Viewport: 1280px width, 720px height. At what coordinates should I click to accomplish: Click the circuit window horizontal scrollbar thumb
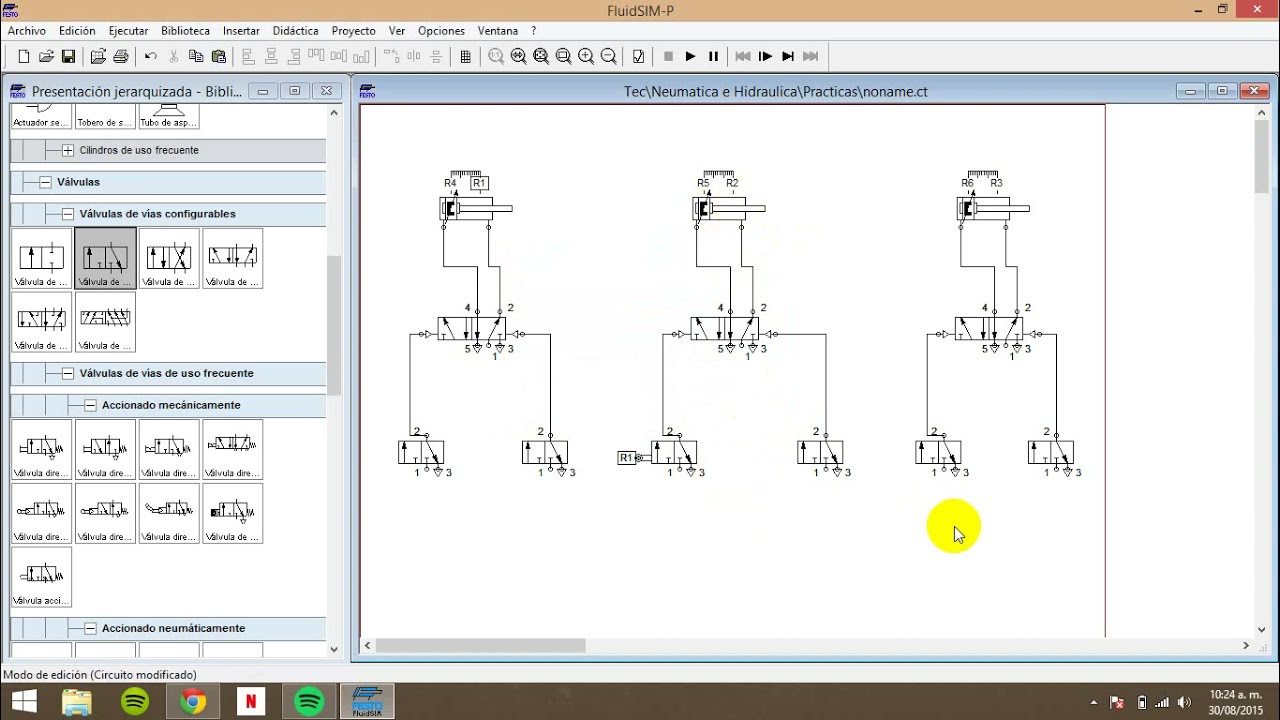[481, 646]
